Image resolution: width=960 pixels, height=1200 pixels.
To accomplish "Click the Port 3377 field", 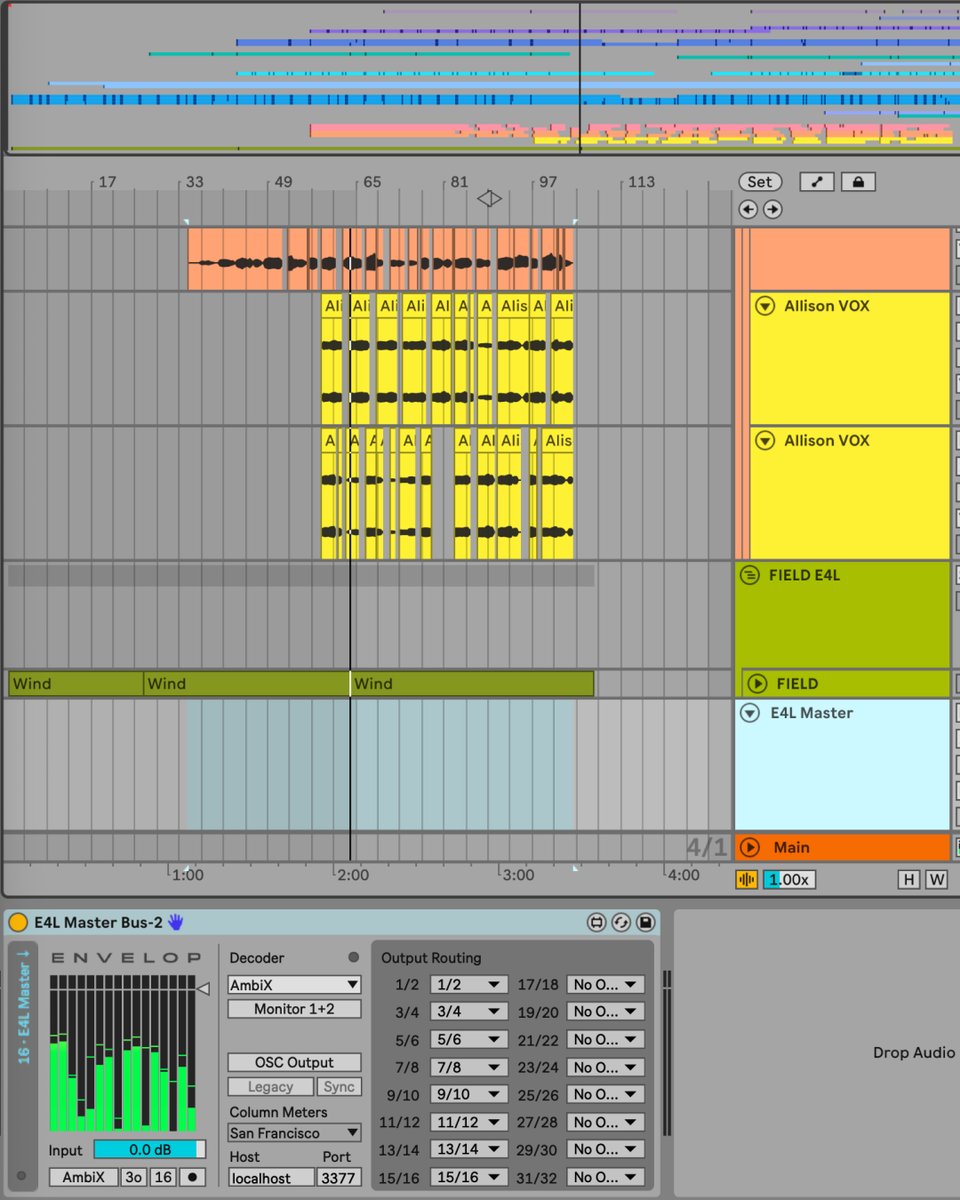I will pyautogui.click(x=340, y=1178).
